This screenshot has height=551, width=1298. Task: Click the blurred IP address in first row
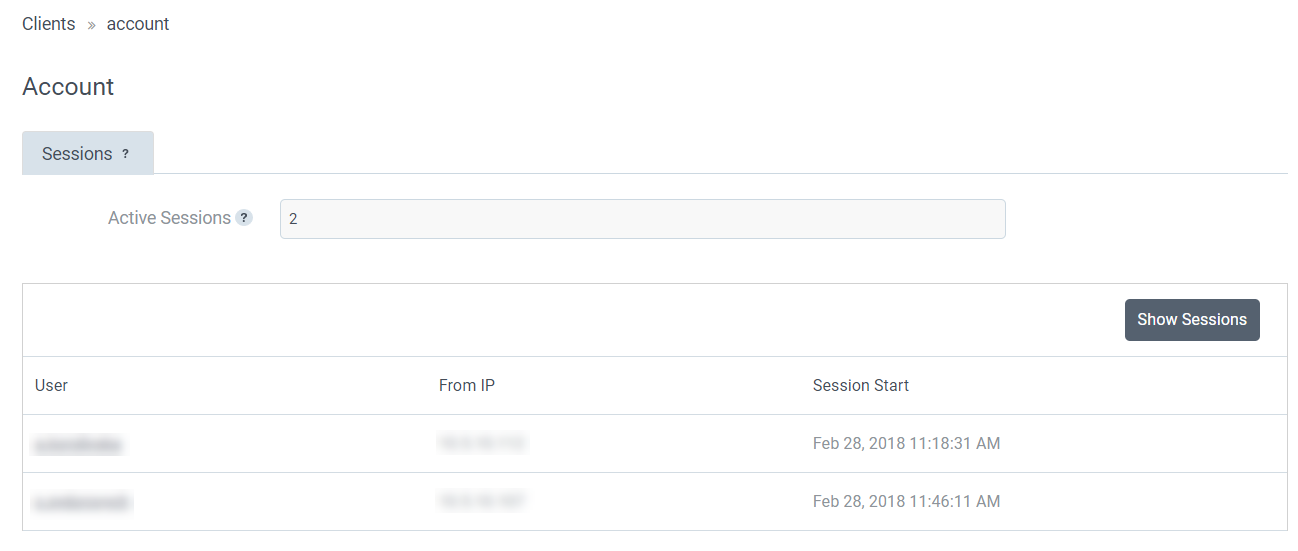tap(482, 443)
